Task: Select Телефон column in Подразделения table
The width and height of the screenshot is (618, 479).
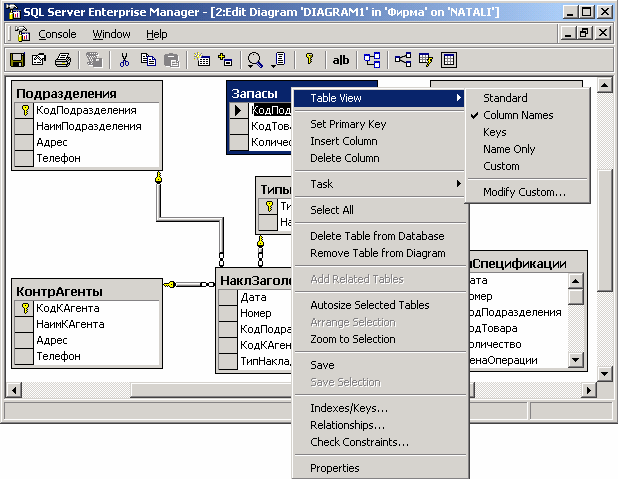Action: click(58, 158)
